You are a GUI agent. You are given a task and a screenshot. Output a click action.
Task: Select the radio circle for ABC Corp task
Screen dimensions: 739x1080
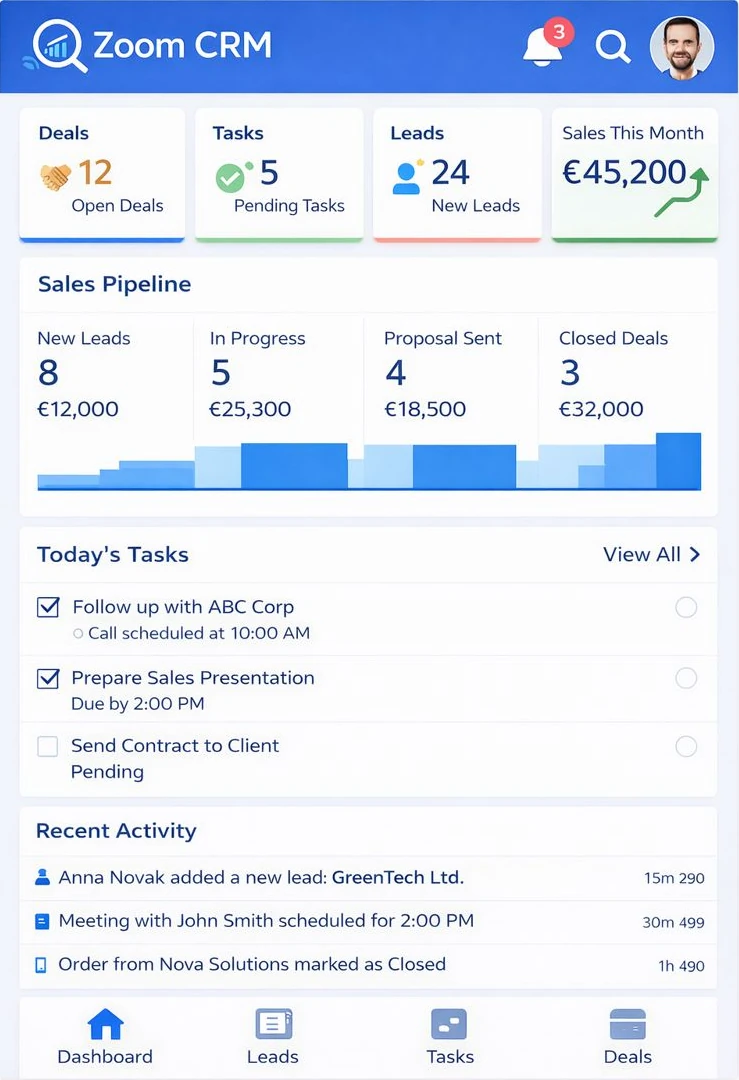pos(686,607)
